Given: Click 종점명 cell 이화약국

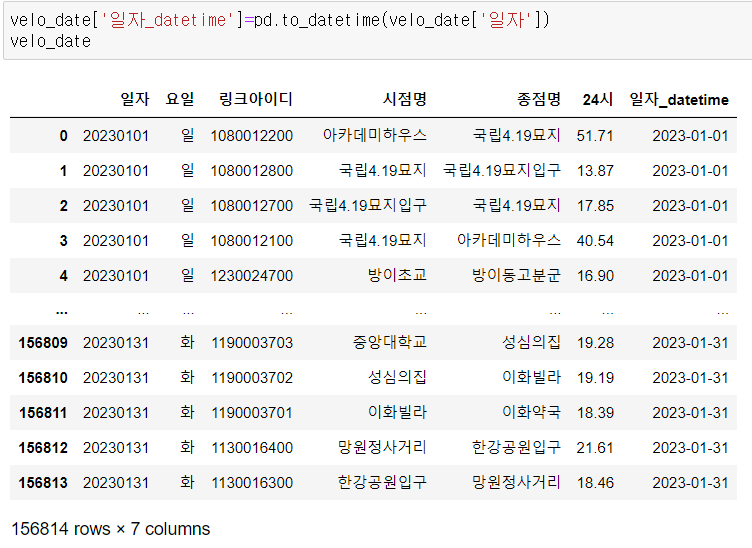Looking at the screenshot, I should click(x=531, y=412).
